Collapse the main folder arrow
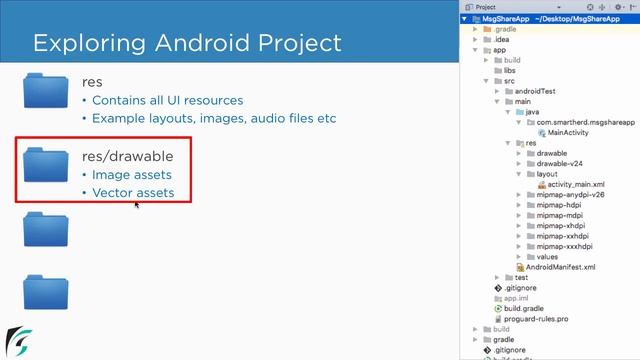This screenshot has width=640, height=360. (497, 102)
